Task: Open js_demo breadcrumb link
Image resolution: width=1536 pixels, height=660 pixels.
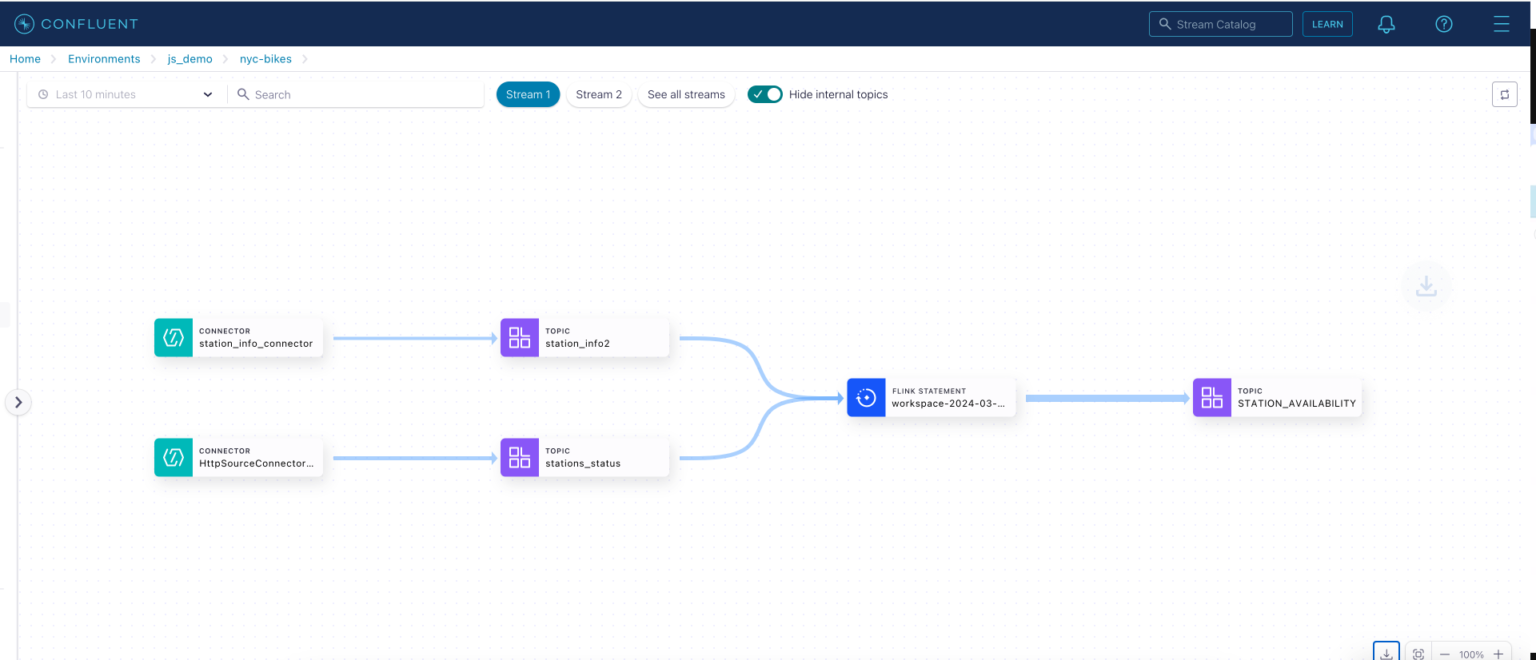Action: click(190, 59)
